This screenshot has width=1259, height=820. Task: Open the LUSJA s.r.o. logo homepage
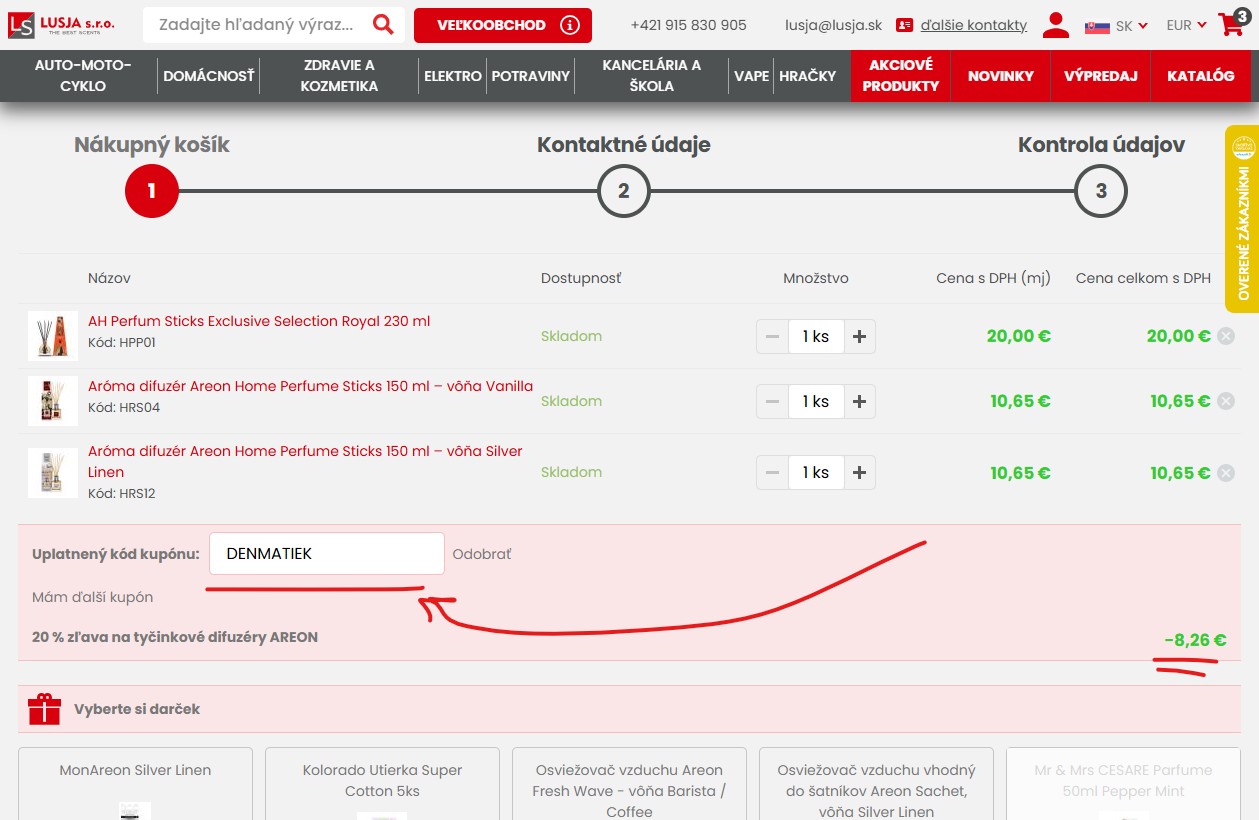pos(62,24)
